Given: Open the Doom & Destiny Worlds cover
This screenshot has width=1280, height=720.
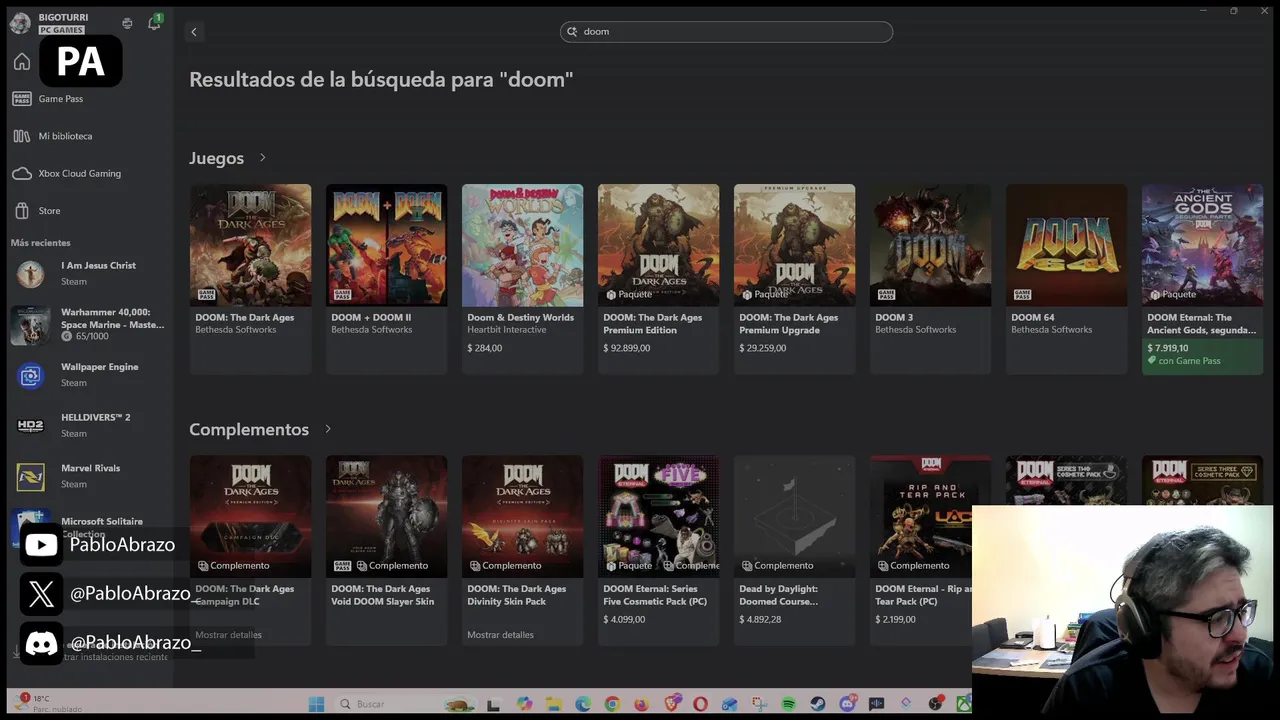Looking at the screenshot, I should (x=522, y=245).
